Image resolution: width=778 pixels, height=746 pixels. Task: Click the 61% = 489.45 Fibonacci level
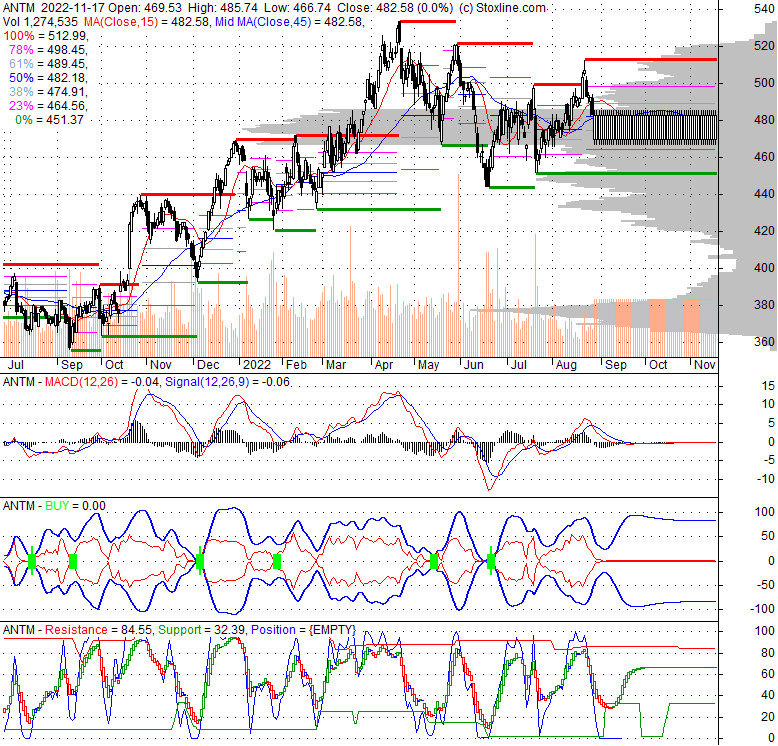coord(48,63)
